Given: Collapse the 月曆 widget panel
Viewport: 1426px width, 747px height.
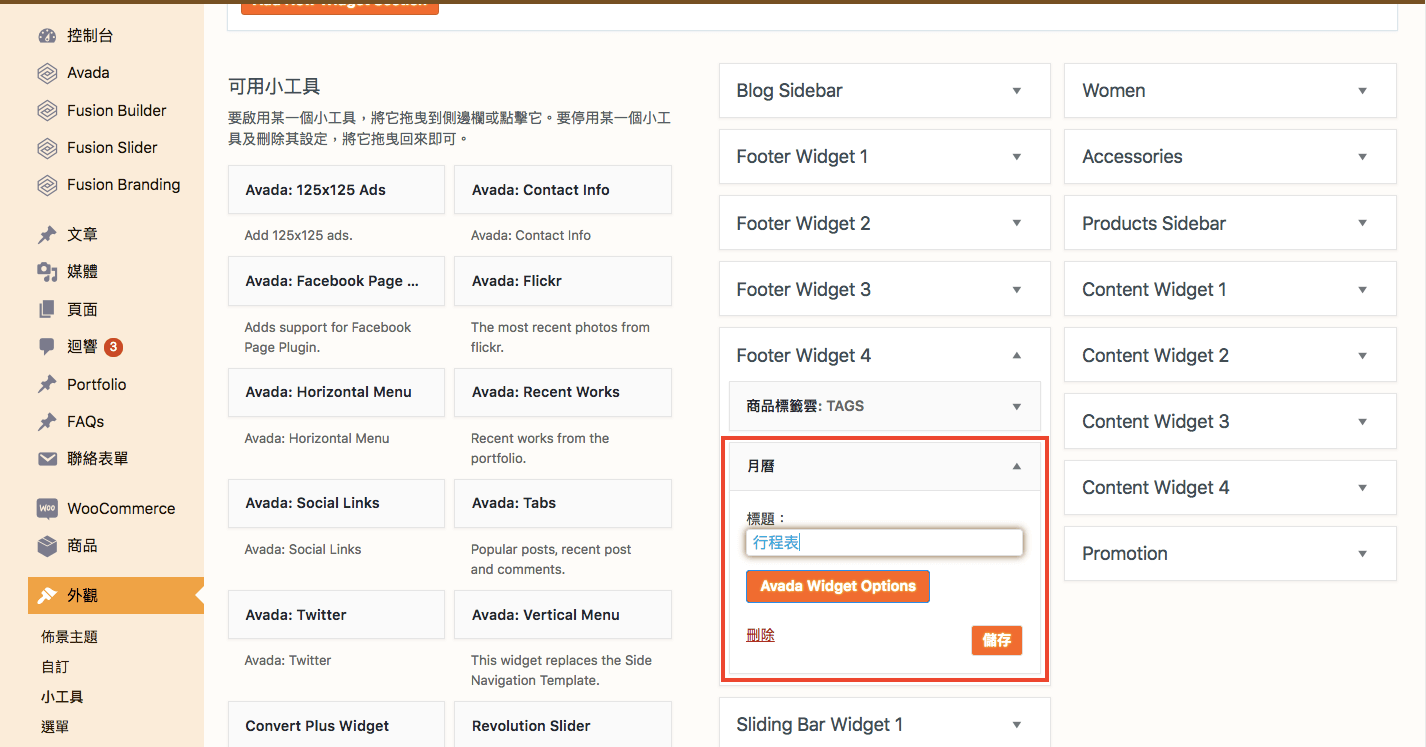Looking at the screenshot, I should pyautogui.click(x=1016, y=466).
